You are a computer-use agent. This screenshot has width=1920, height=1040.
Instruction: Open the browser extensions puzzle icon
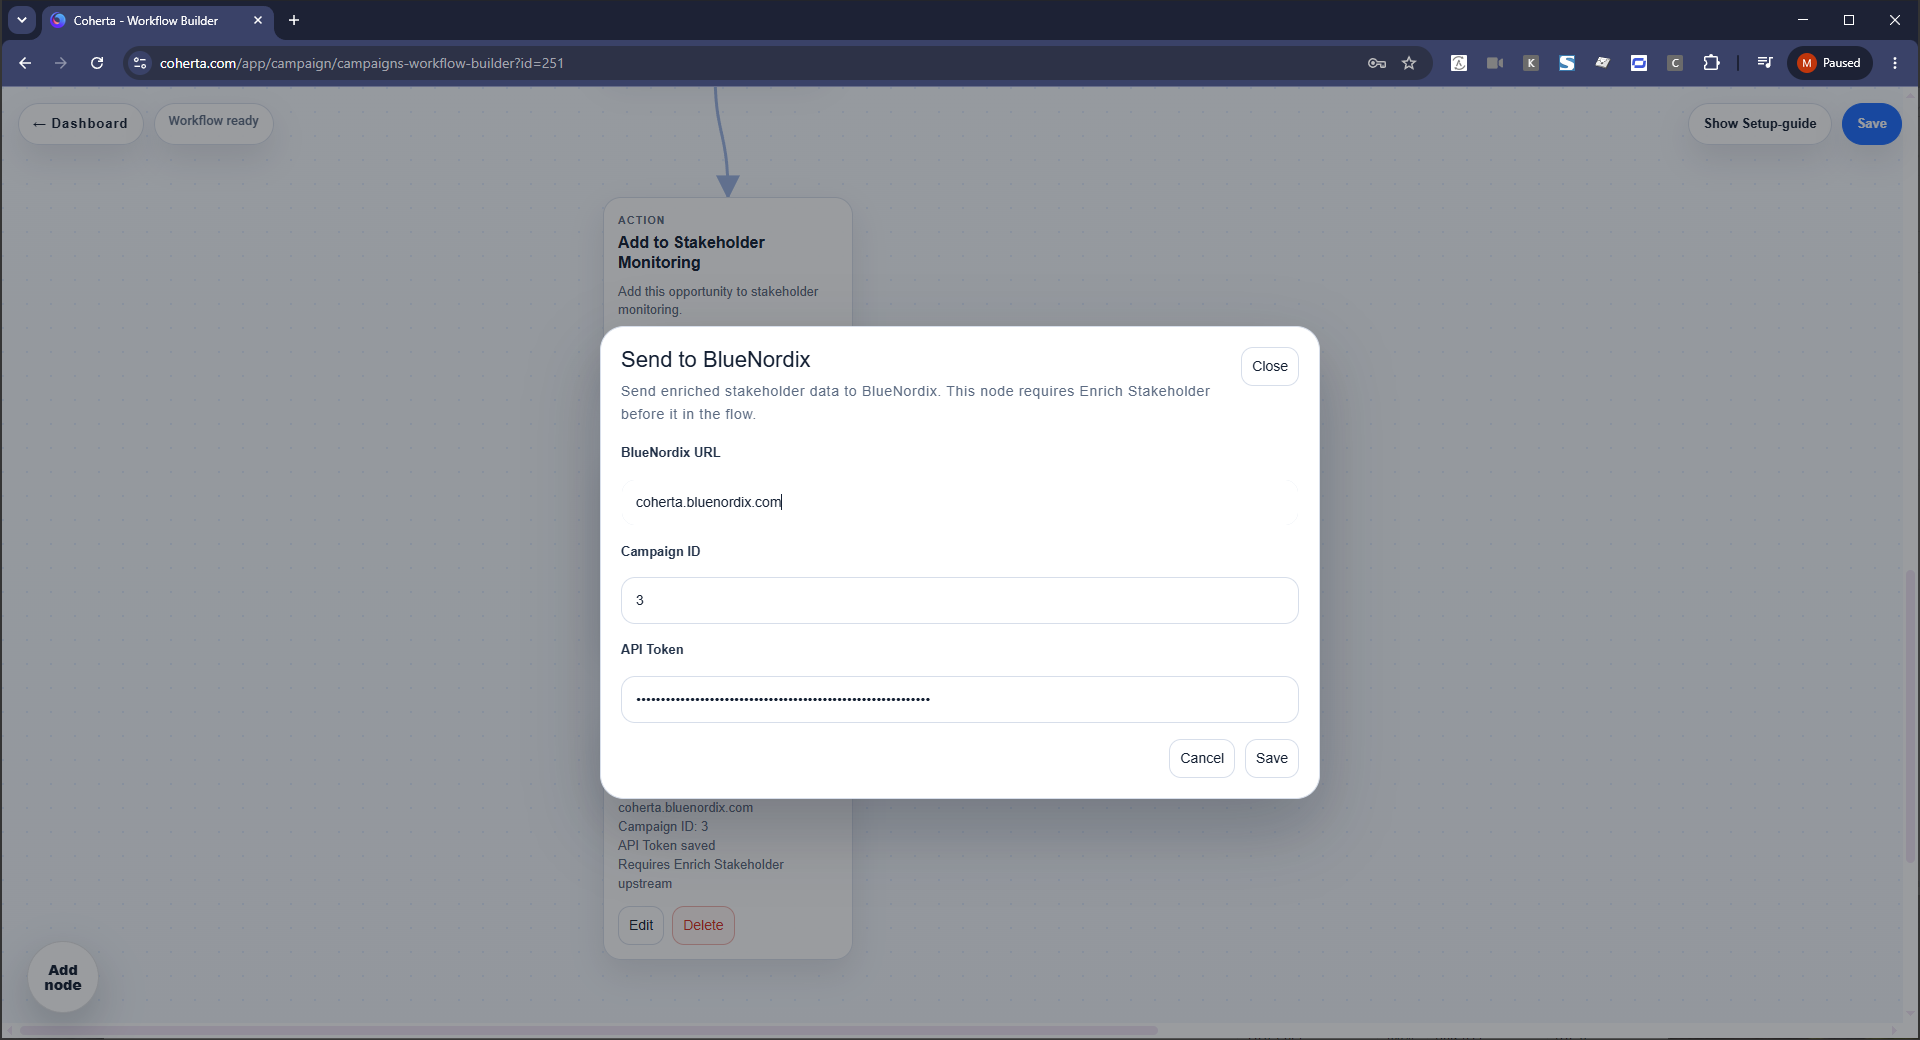point(1711,63)
